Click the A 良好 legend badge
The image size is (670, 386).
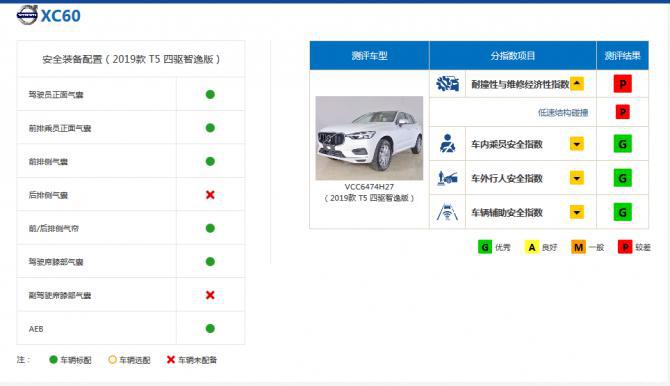click(532, 247)
